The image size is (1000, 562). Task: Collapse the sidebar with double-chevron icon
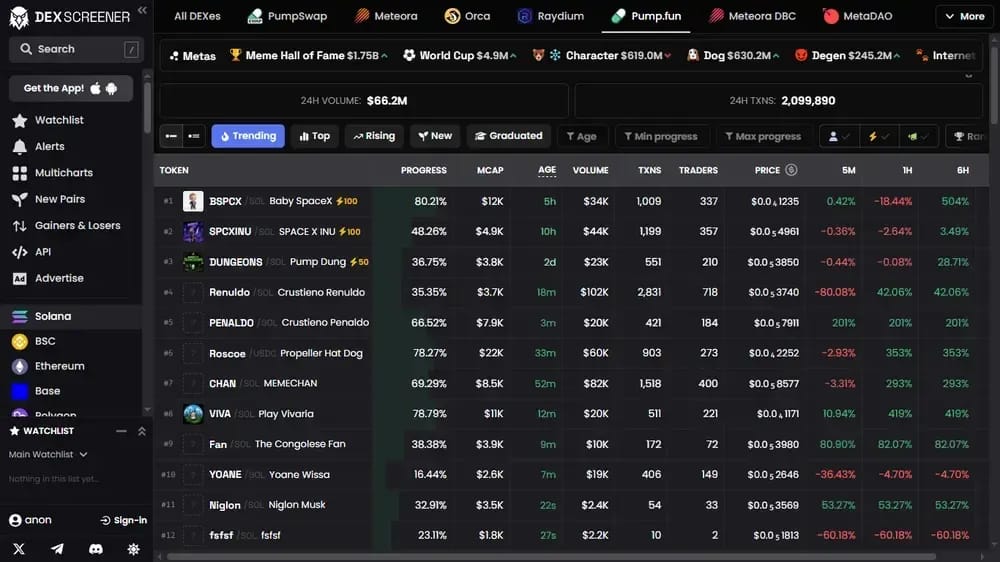coord(142,10)
